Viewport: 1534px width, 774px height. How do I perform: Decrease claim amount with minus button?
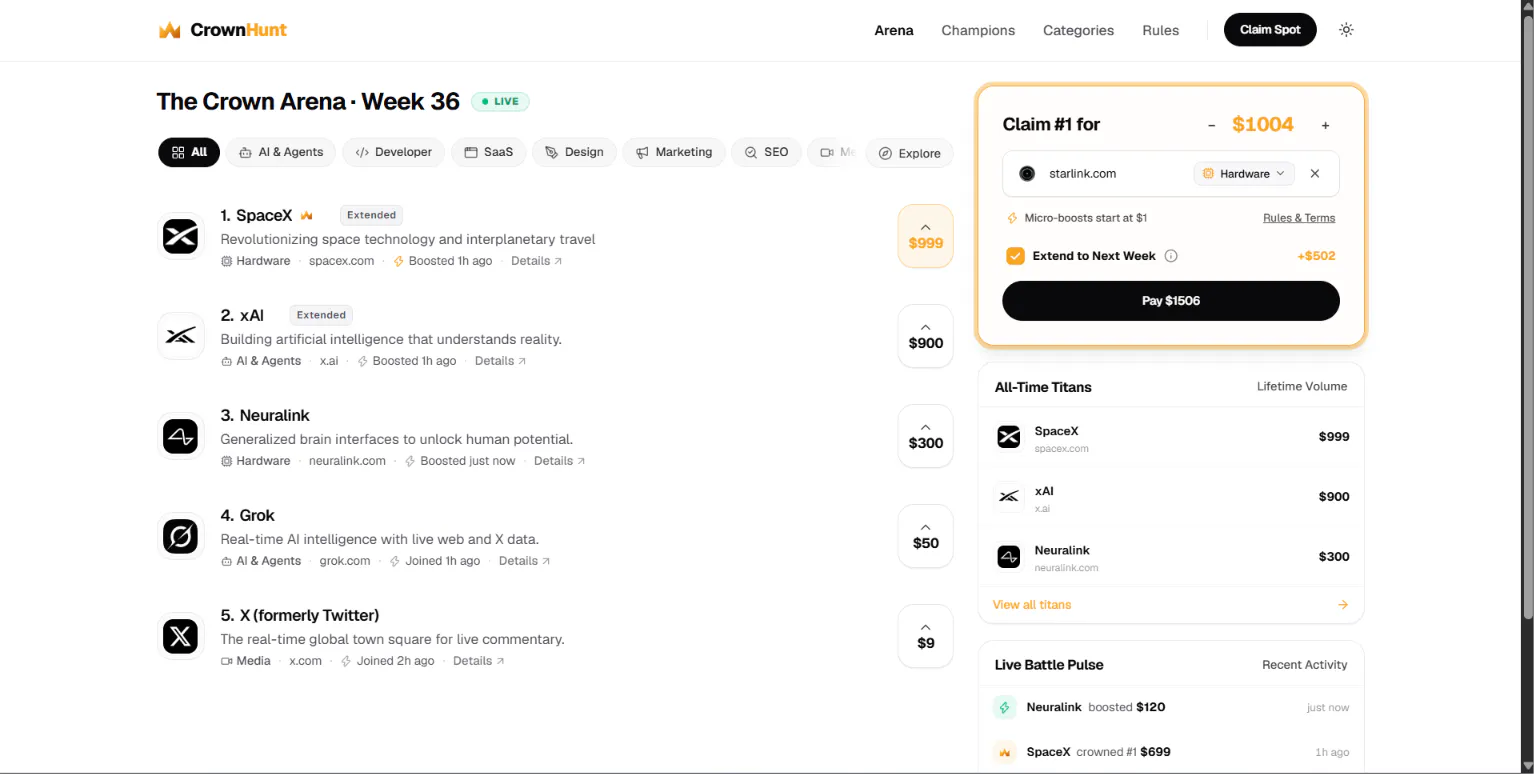point(1211,125)
